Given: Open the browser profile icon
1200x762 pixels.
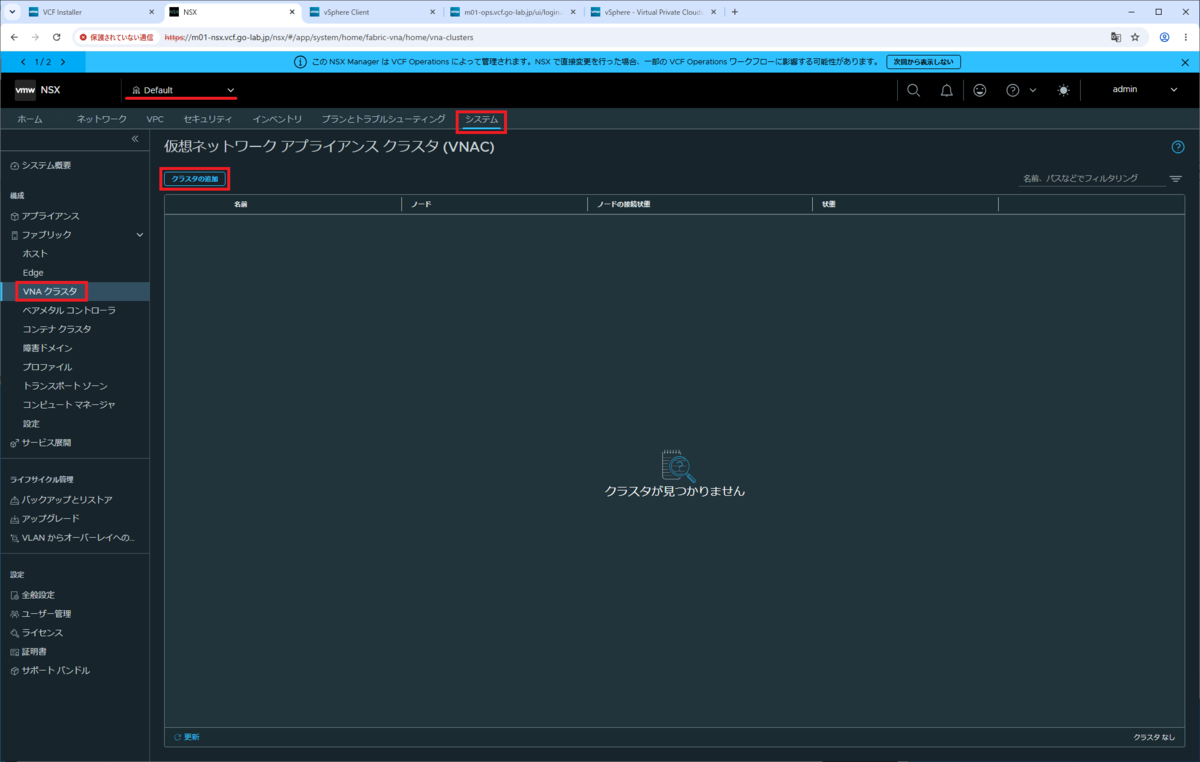Looking at the screenshot, I should [1164, 37].
